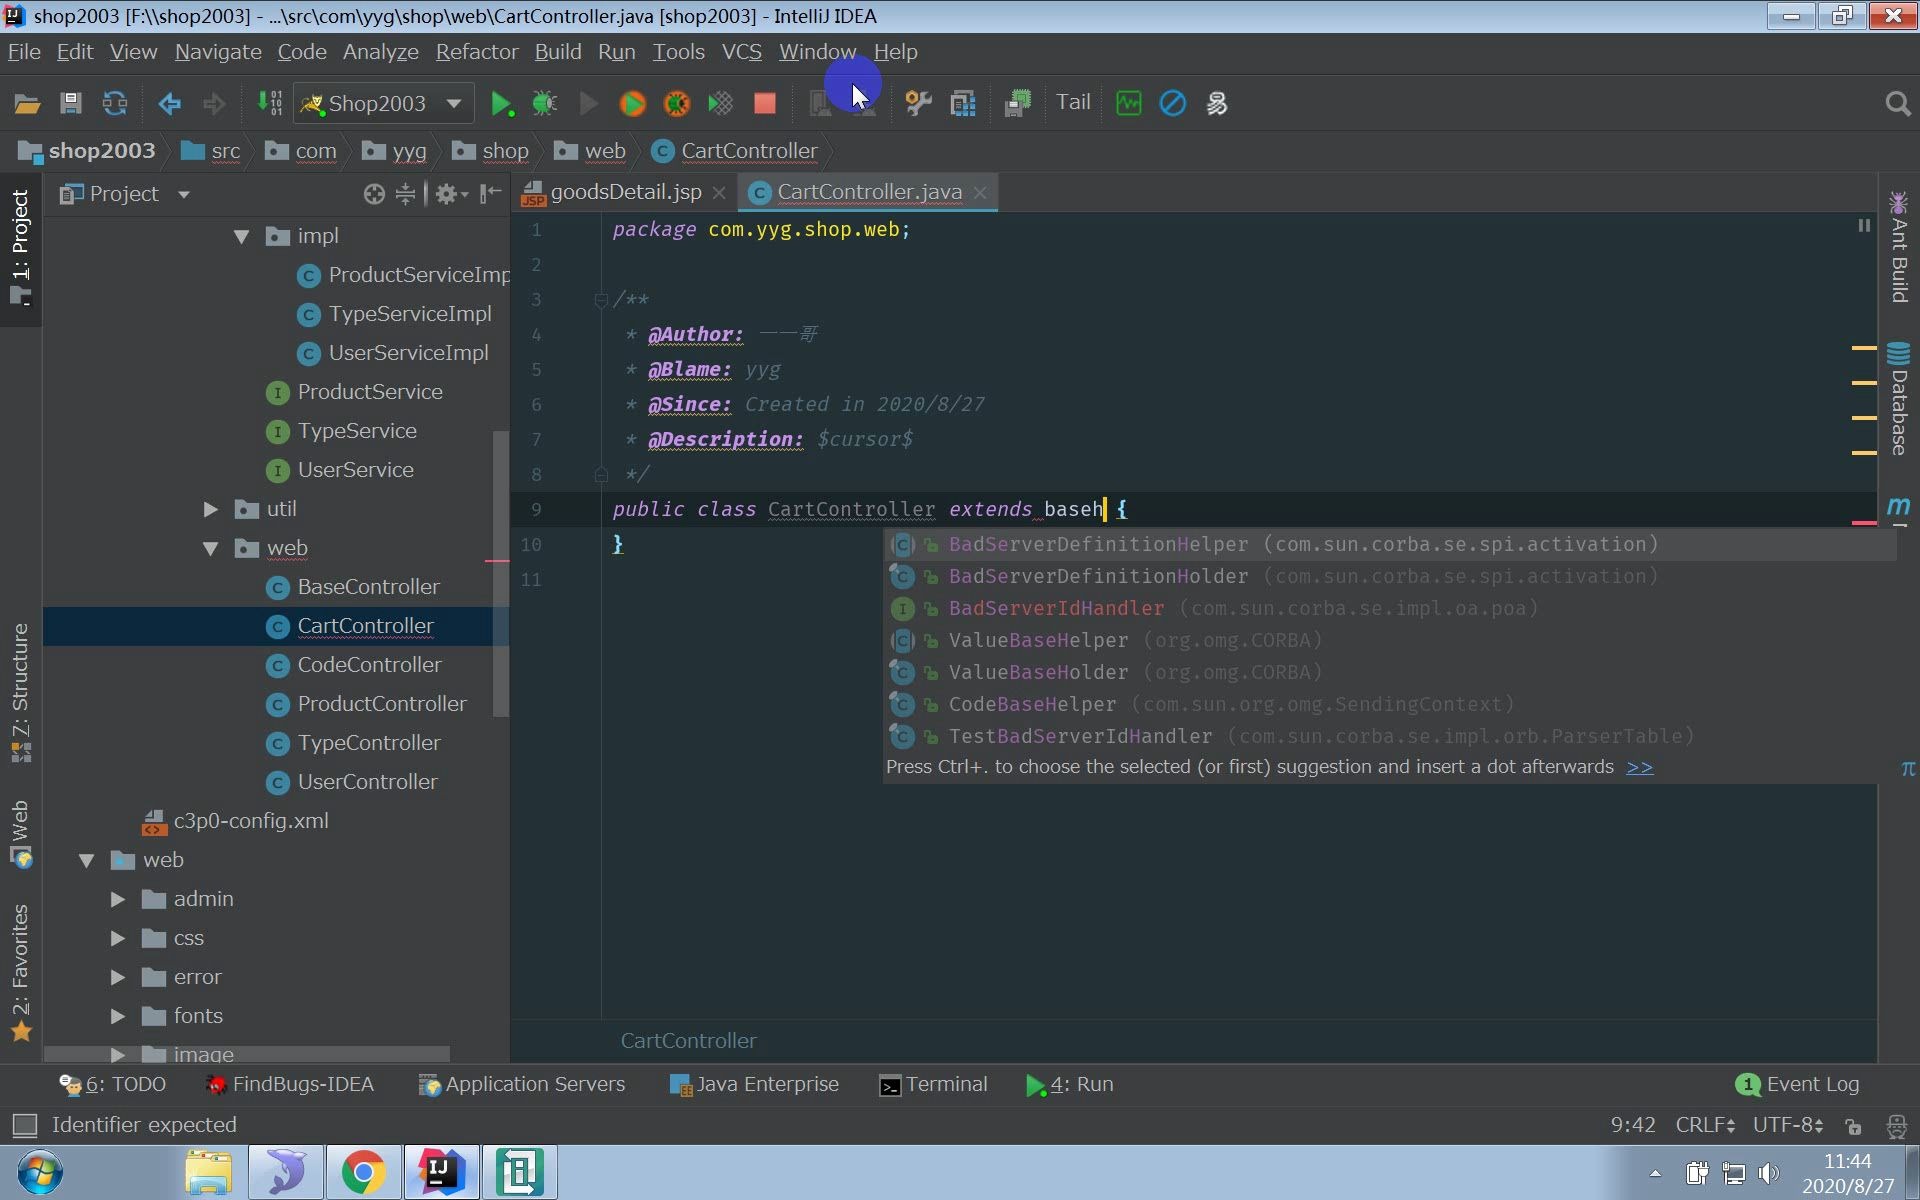Click the Chrome icon in Windows taskbar
Viewport: 1920px width, 1200px height.
363,1172
